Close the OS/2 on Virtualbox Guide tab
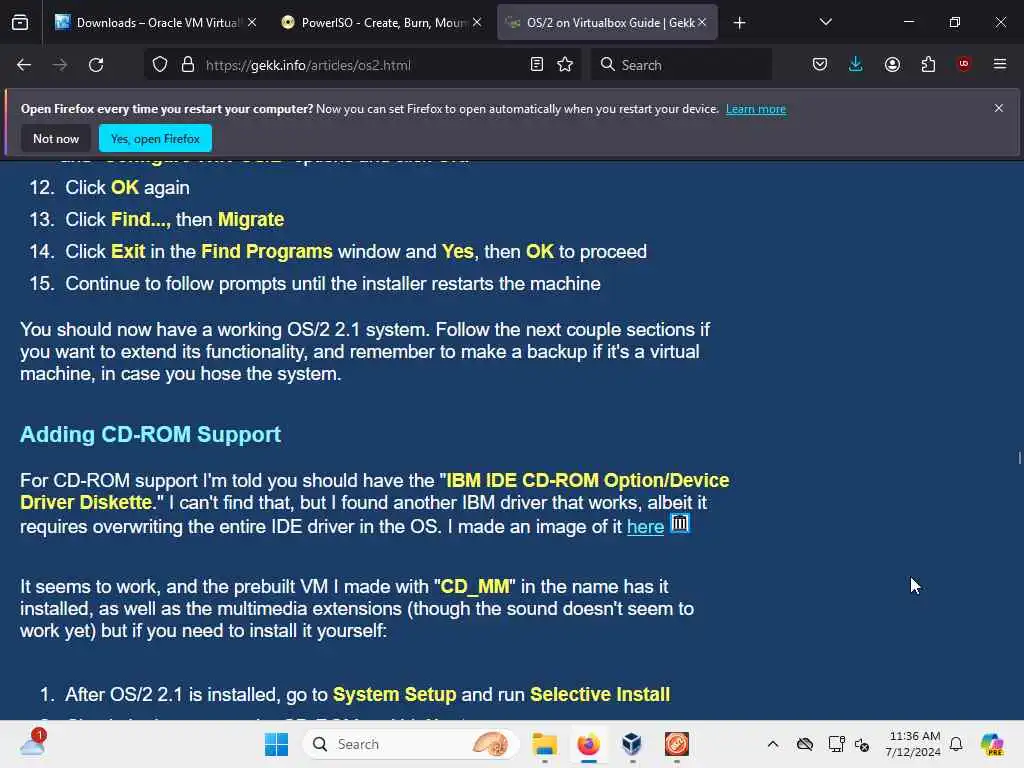The width and height of the screenshot is (1024, 768). [x=703, y=22]
